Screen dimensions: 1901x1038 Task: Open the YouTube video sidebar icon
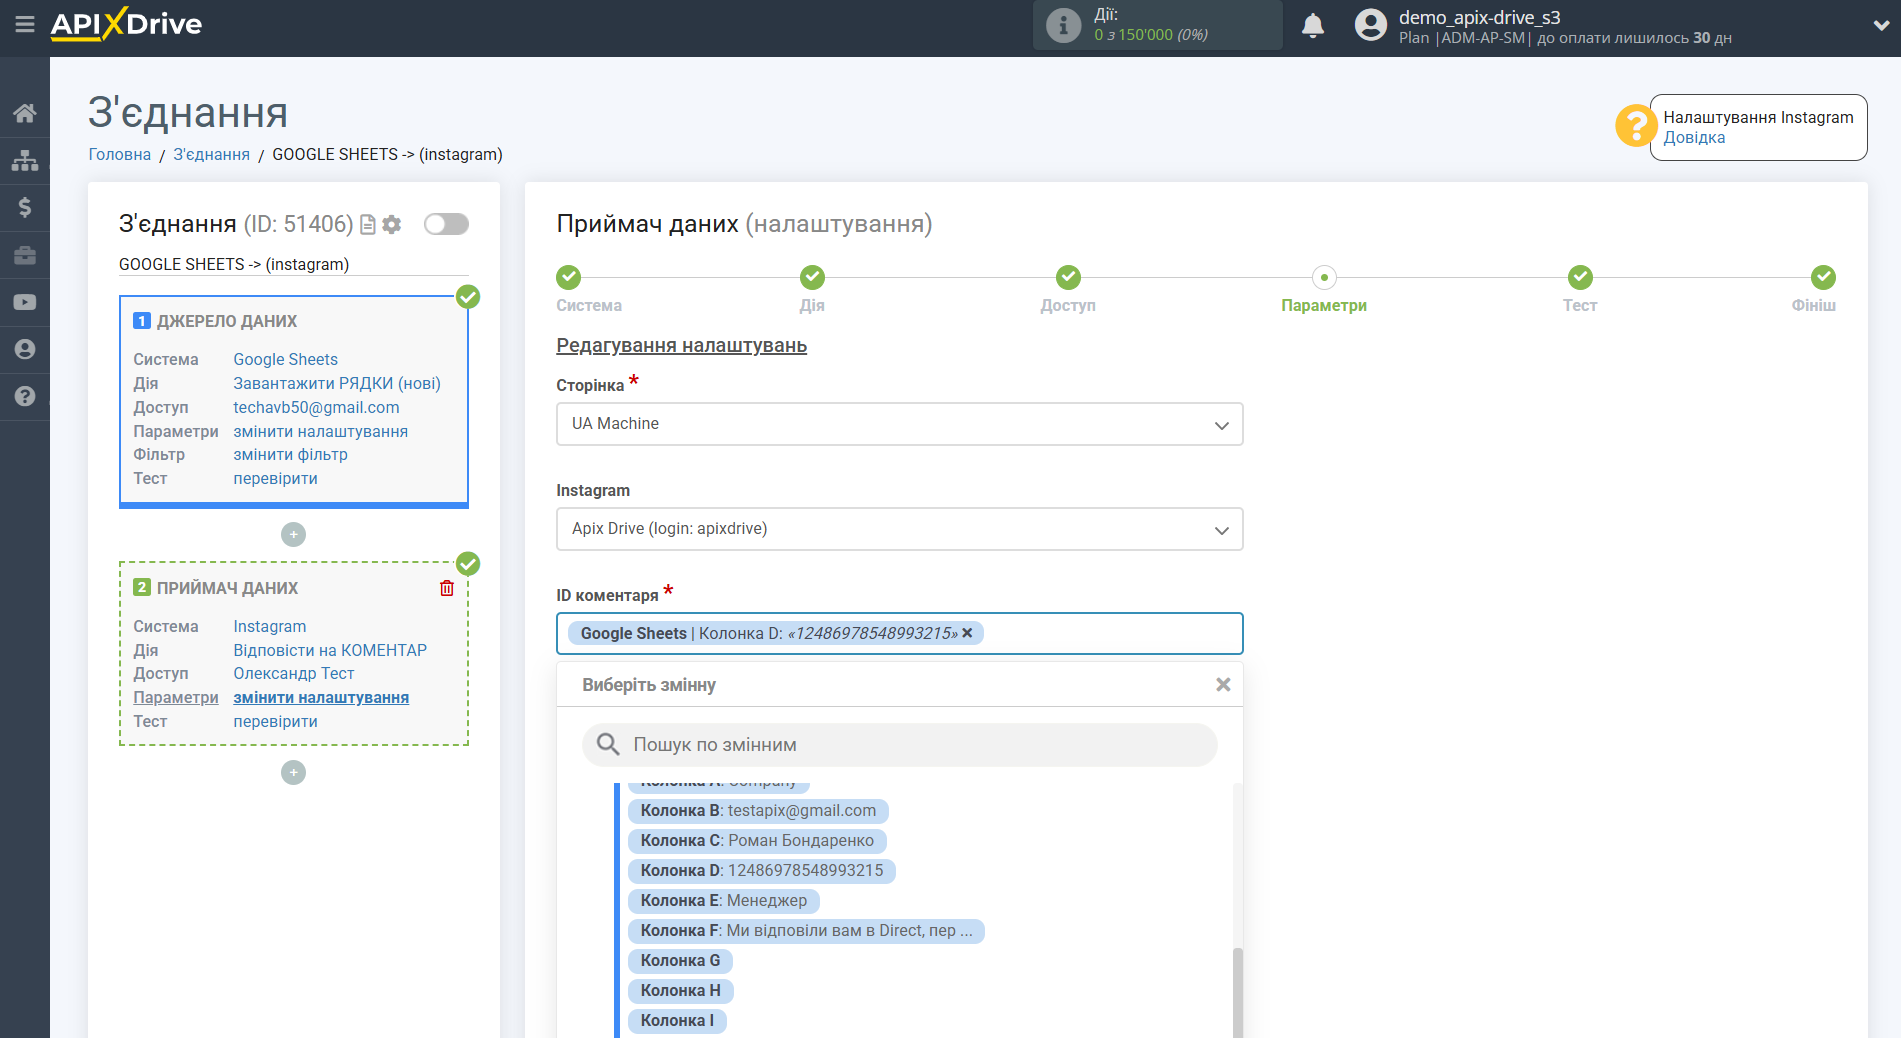25,302
